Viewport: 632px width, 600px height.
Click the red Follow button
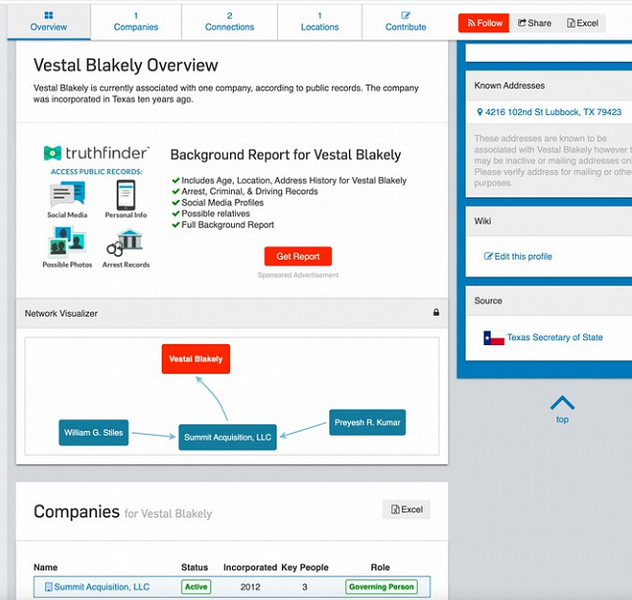click(484, 23)
